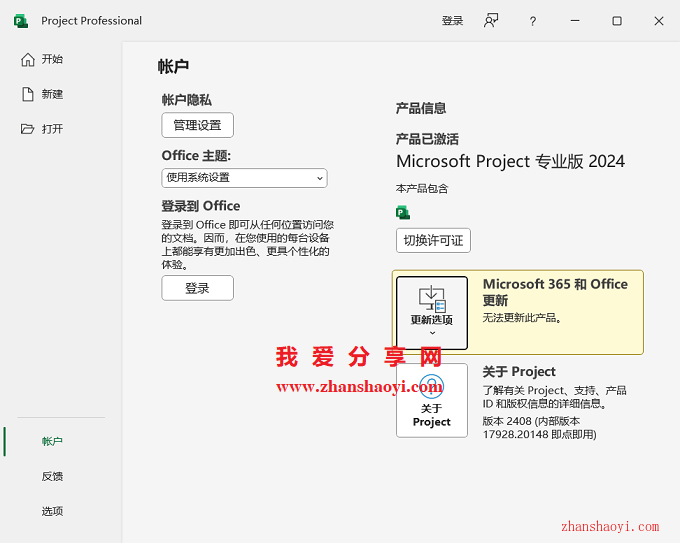The image size is (680, 543).
Task: Click the 产品已激活 label
Action: pos(427,139)
